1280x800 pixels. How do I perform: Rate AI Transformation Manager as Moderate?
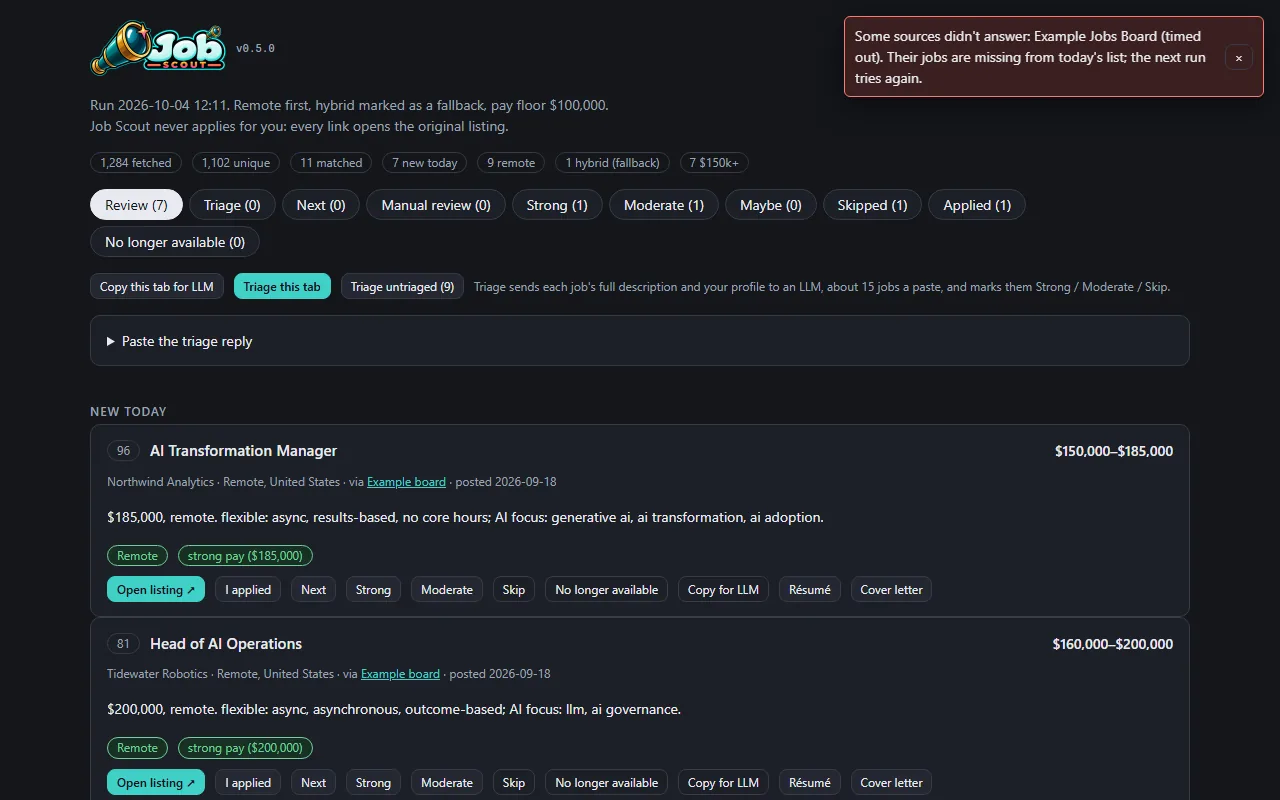(x=447, y=590)
